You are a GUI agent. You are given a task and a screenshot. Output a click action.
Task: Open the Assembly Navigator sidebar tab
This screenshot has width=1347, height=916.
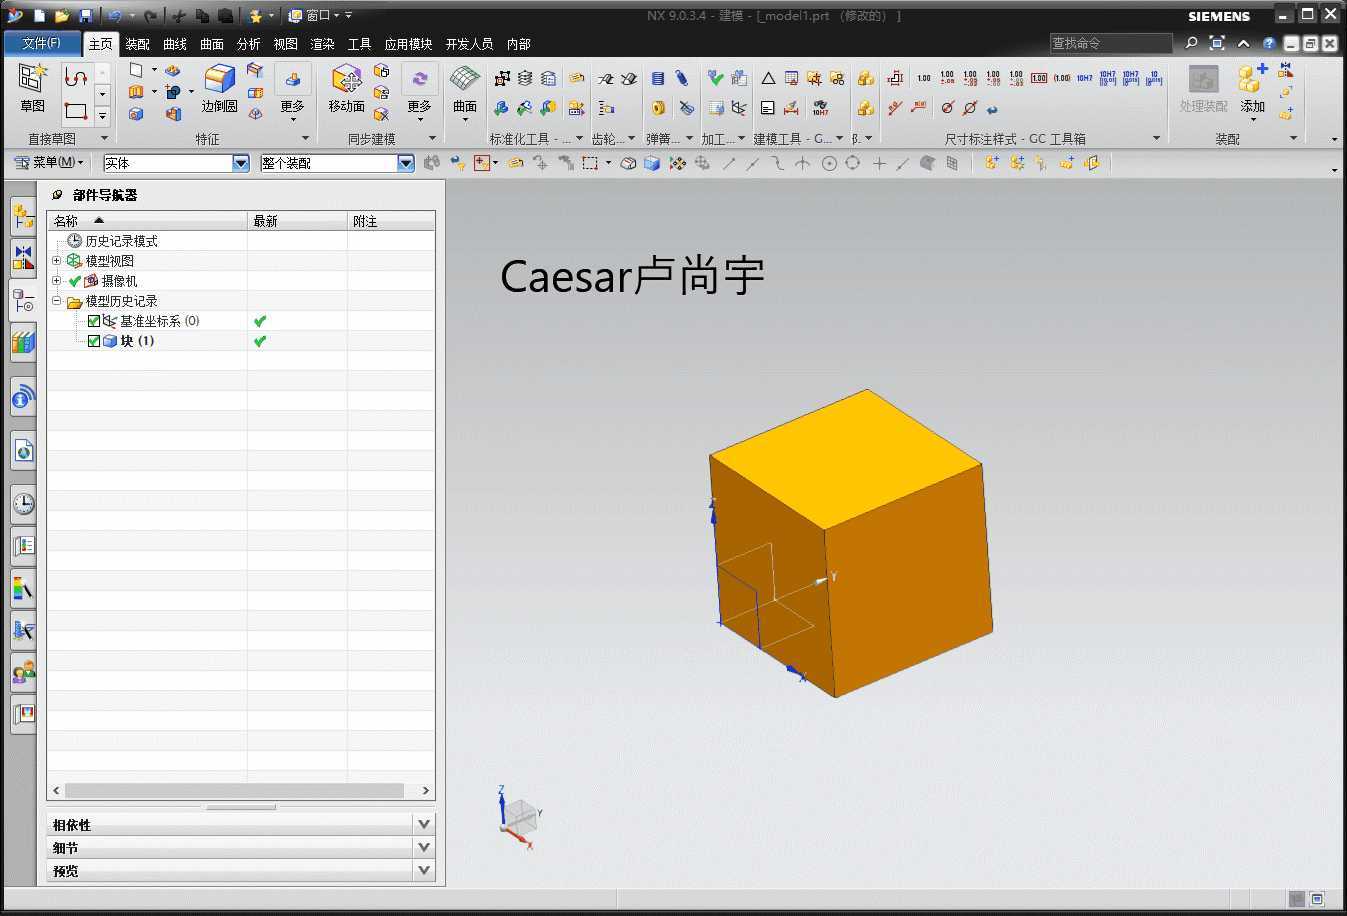[23, 215]
